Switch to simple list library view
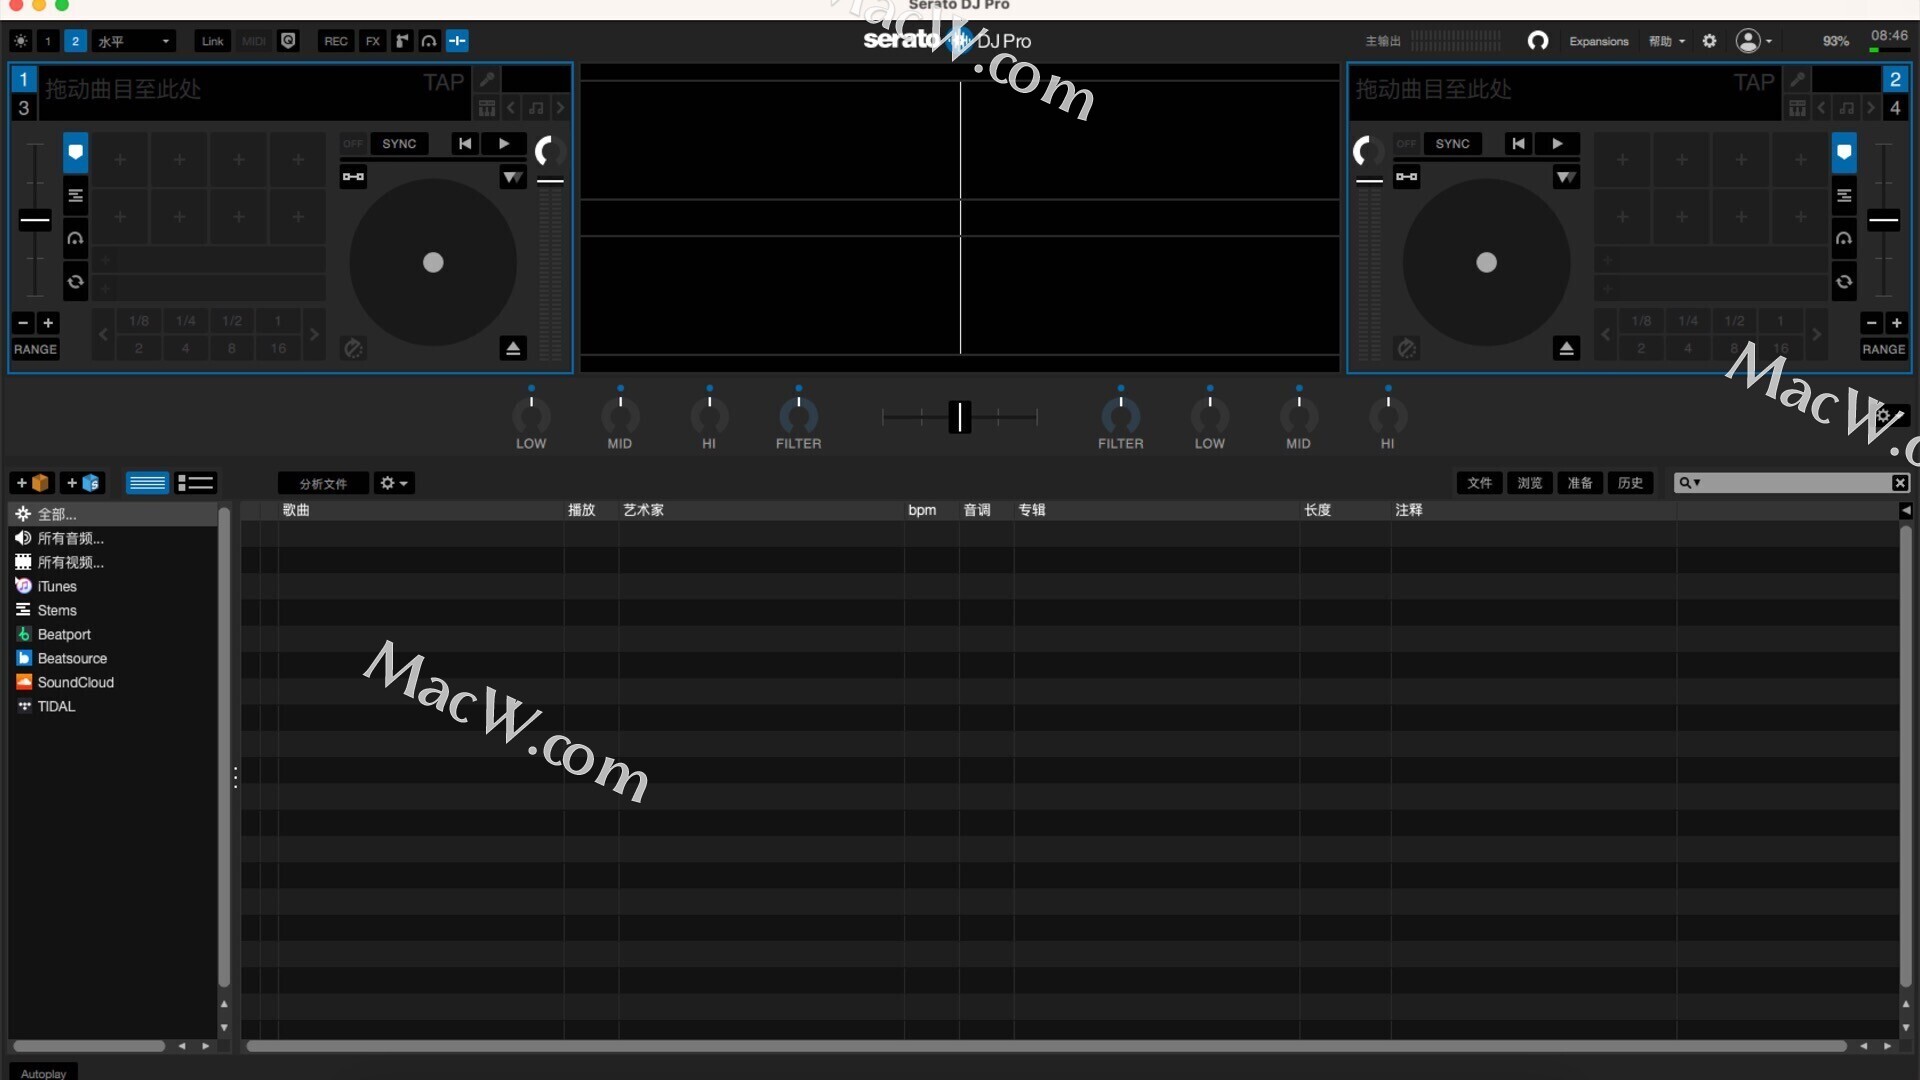Viewport: 1920px width, 1080px height. [x=147, y=483]
